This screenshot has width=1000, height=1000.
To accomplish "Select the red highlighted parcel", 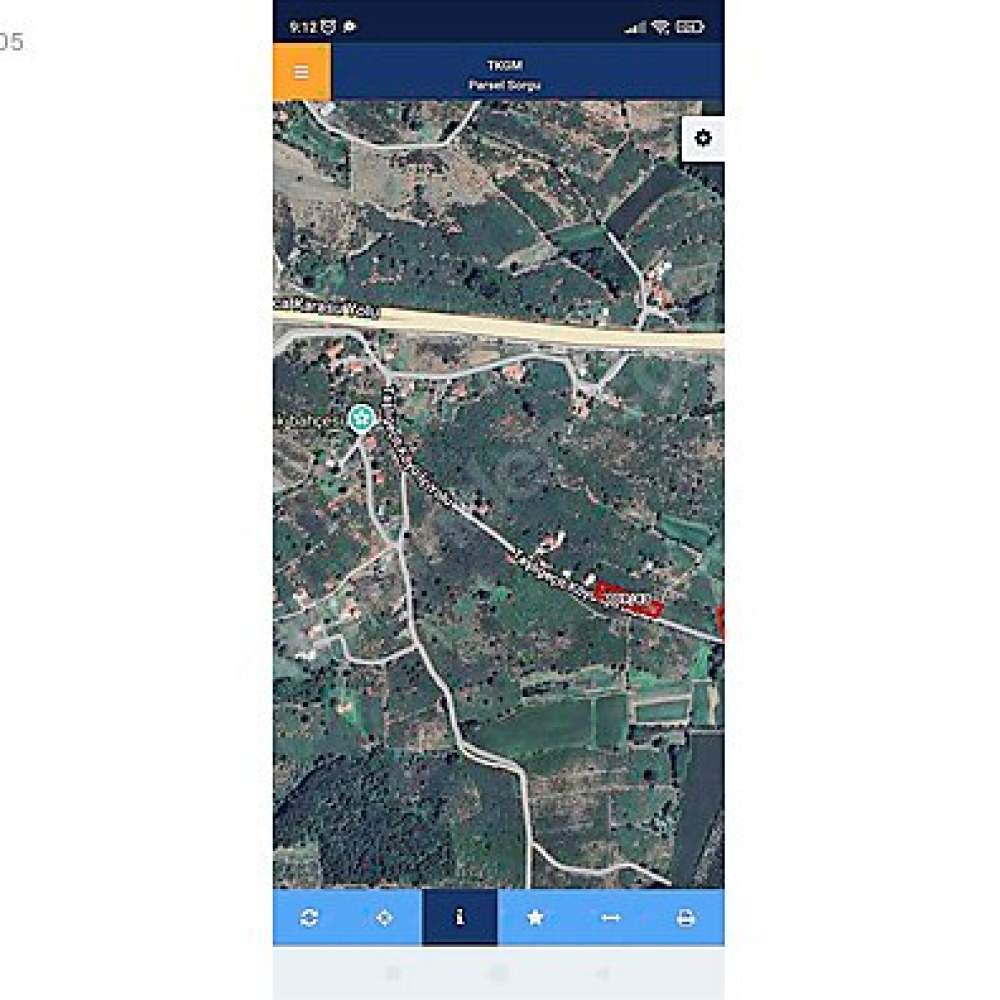I will pyautogui.click(x=629, y=599).
